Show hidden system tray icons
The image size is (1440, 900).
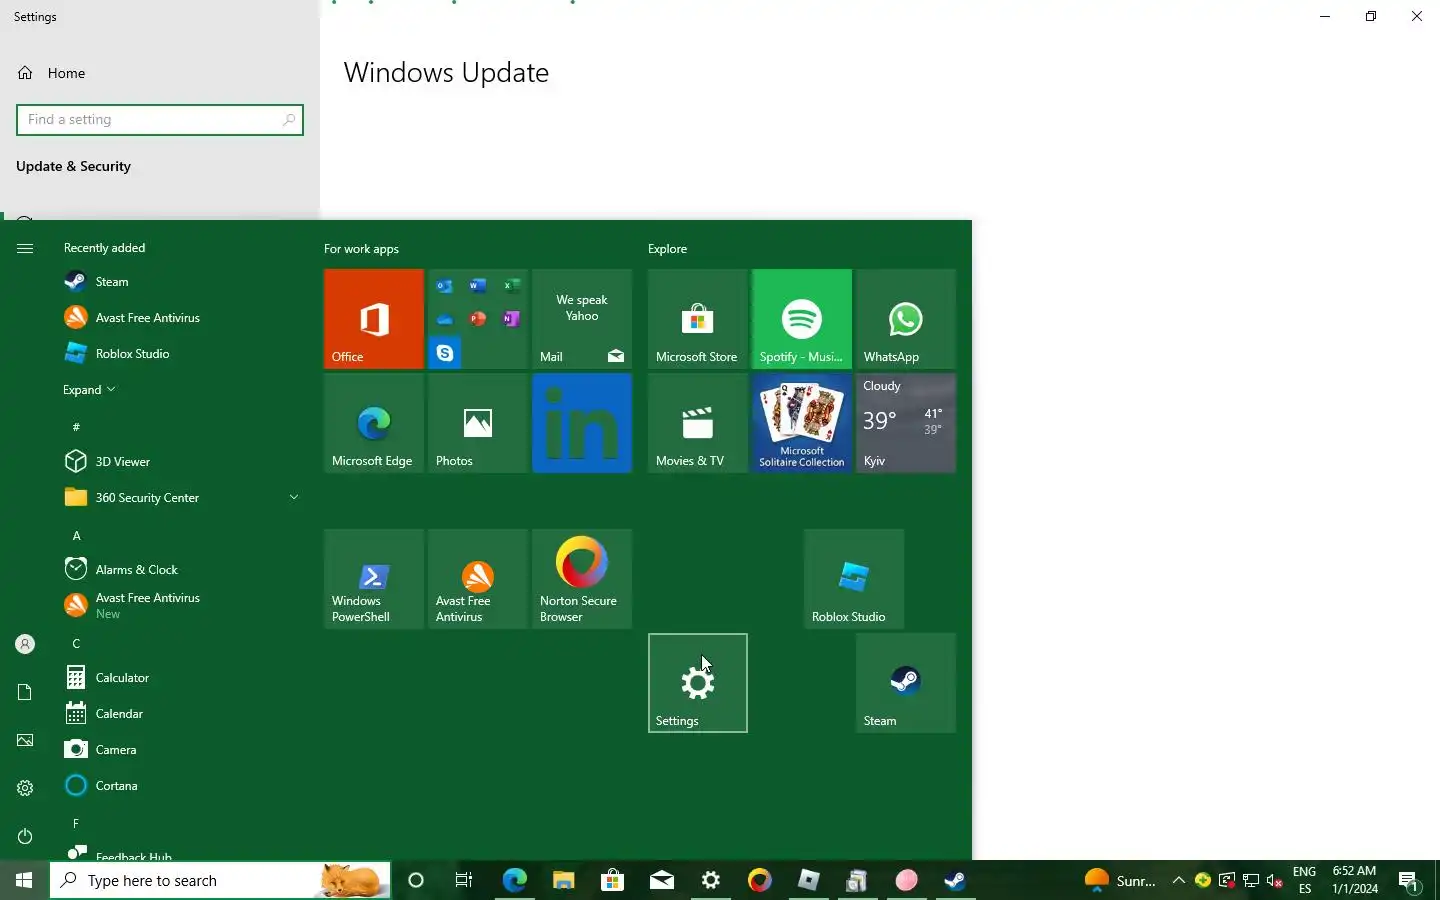[1178, 880]
